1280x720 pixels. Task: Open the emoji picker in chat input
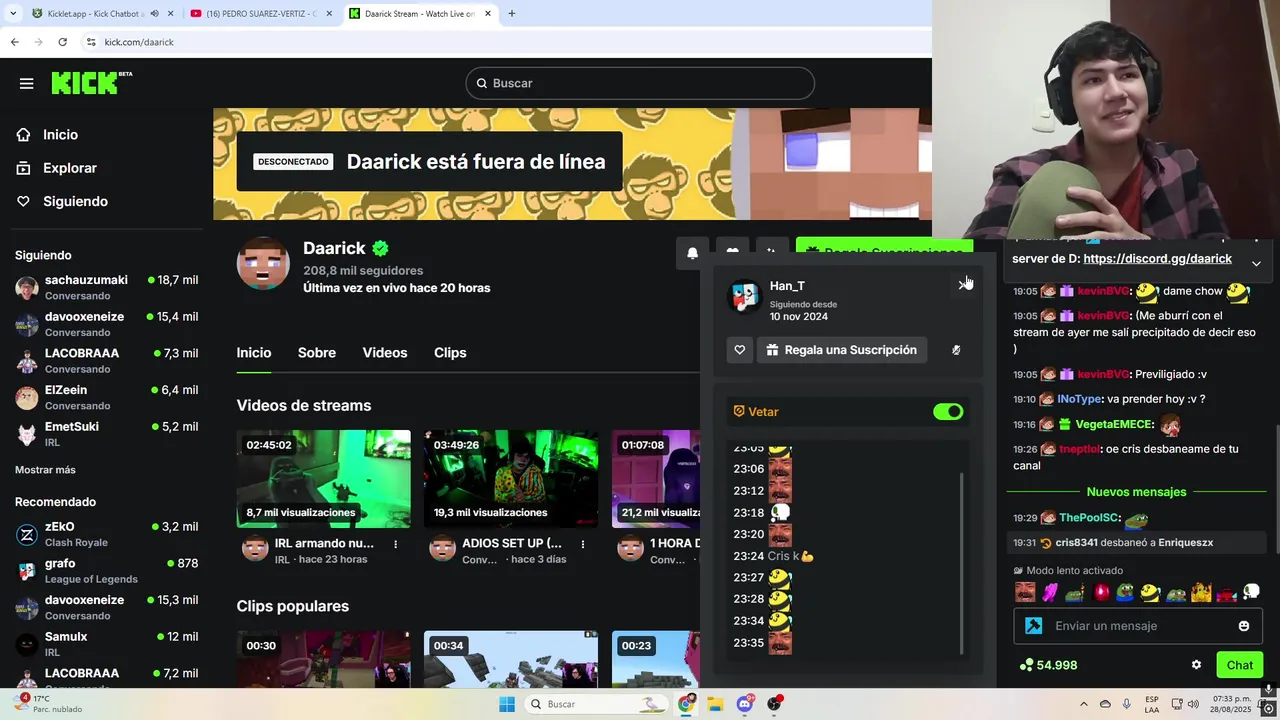click(1244, 626)
